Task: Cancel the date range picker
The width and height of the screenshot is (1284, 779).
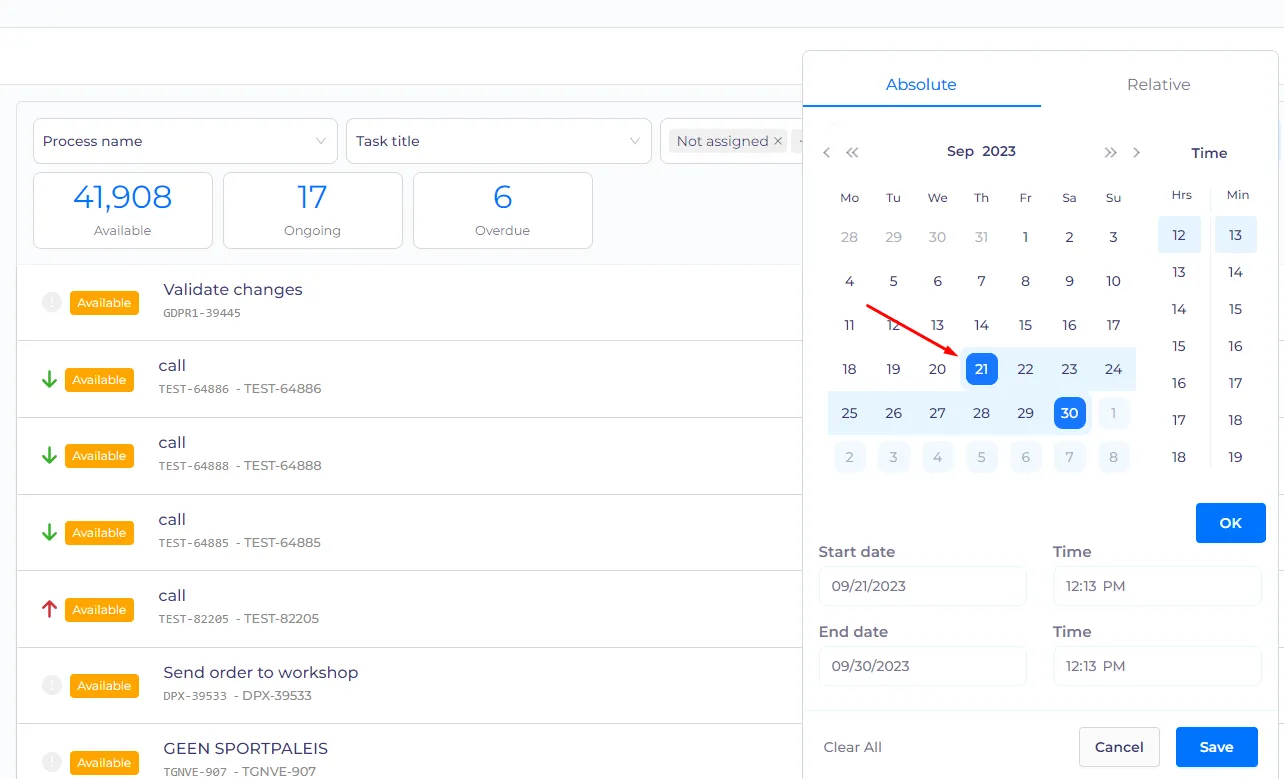Action: [1119, 747]
